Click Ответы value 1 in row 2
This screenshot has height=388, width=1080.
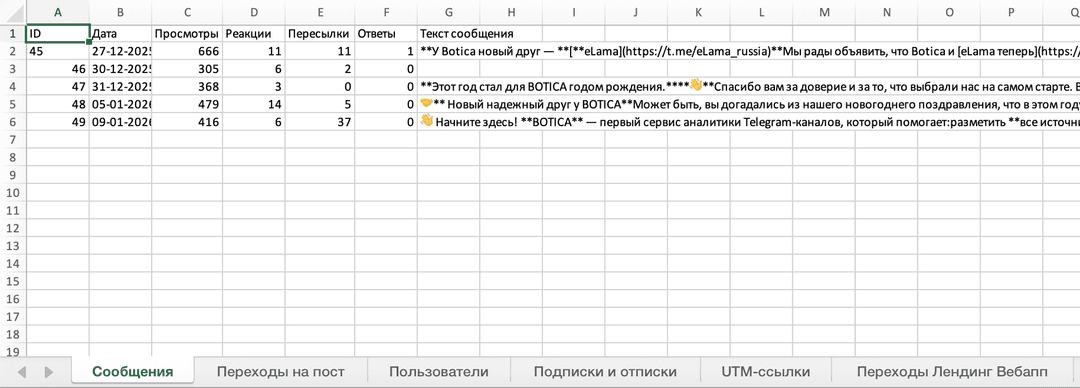[386, 51]
